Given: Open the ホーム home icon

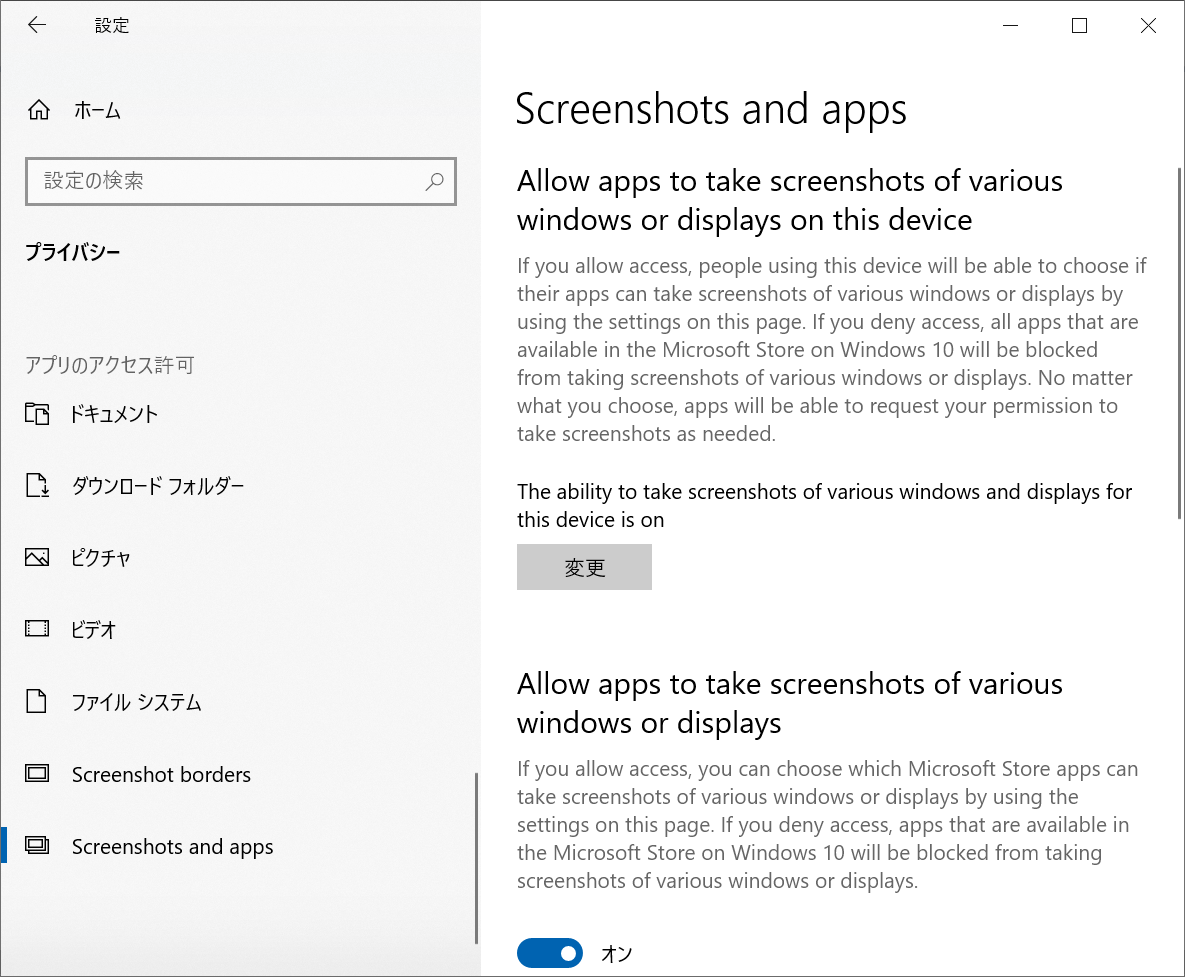Looking at the screenshot, I should [x=39, y=110].
